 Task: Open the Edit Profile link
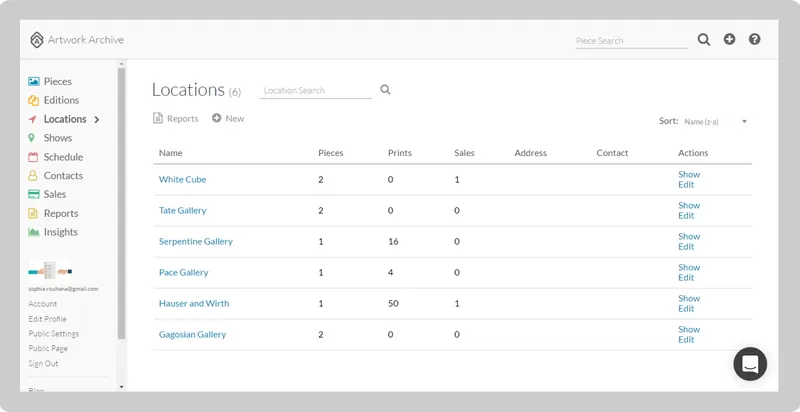[47, 319]
